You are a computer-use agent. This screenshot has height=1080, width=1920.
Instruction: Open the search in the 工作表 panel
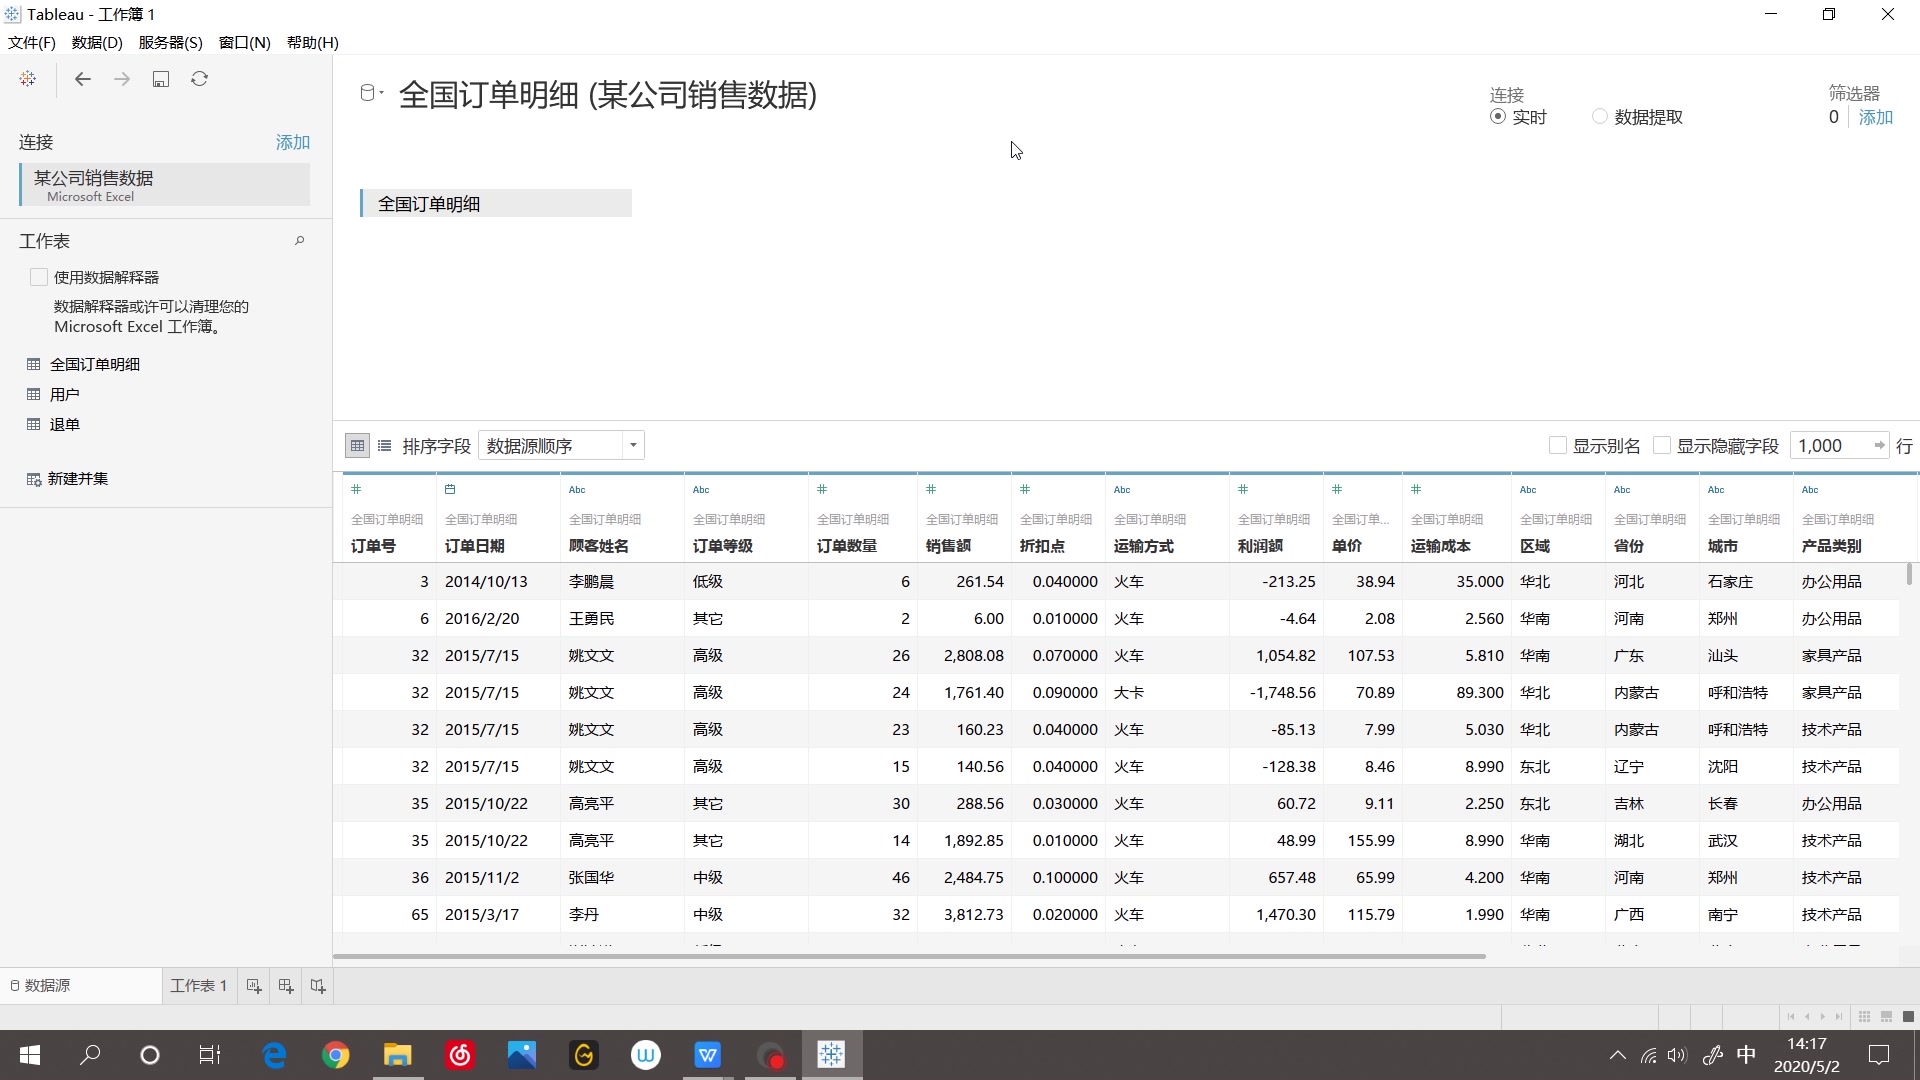(x=299, y=240)
